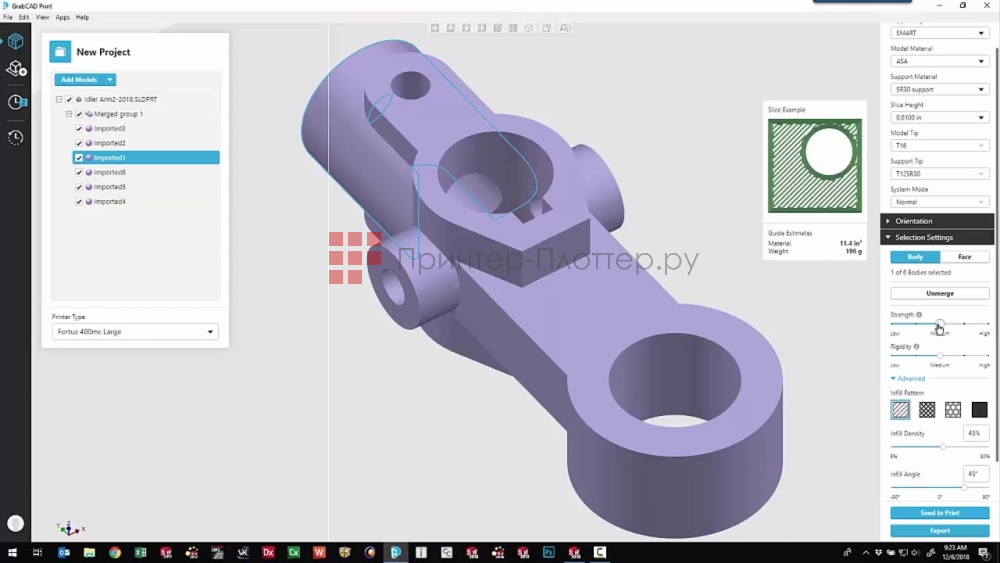Toggle the Imported2 checkbox

[x=79, y=143]
